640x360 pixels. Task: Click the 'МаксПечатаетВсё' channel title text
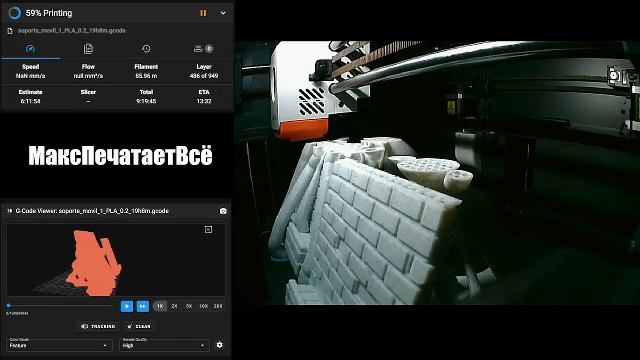click(120, 156)
